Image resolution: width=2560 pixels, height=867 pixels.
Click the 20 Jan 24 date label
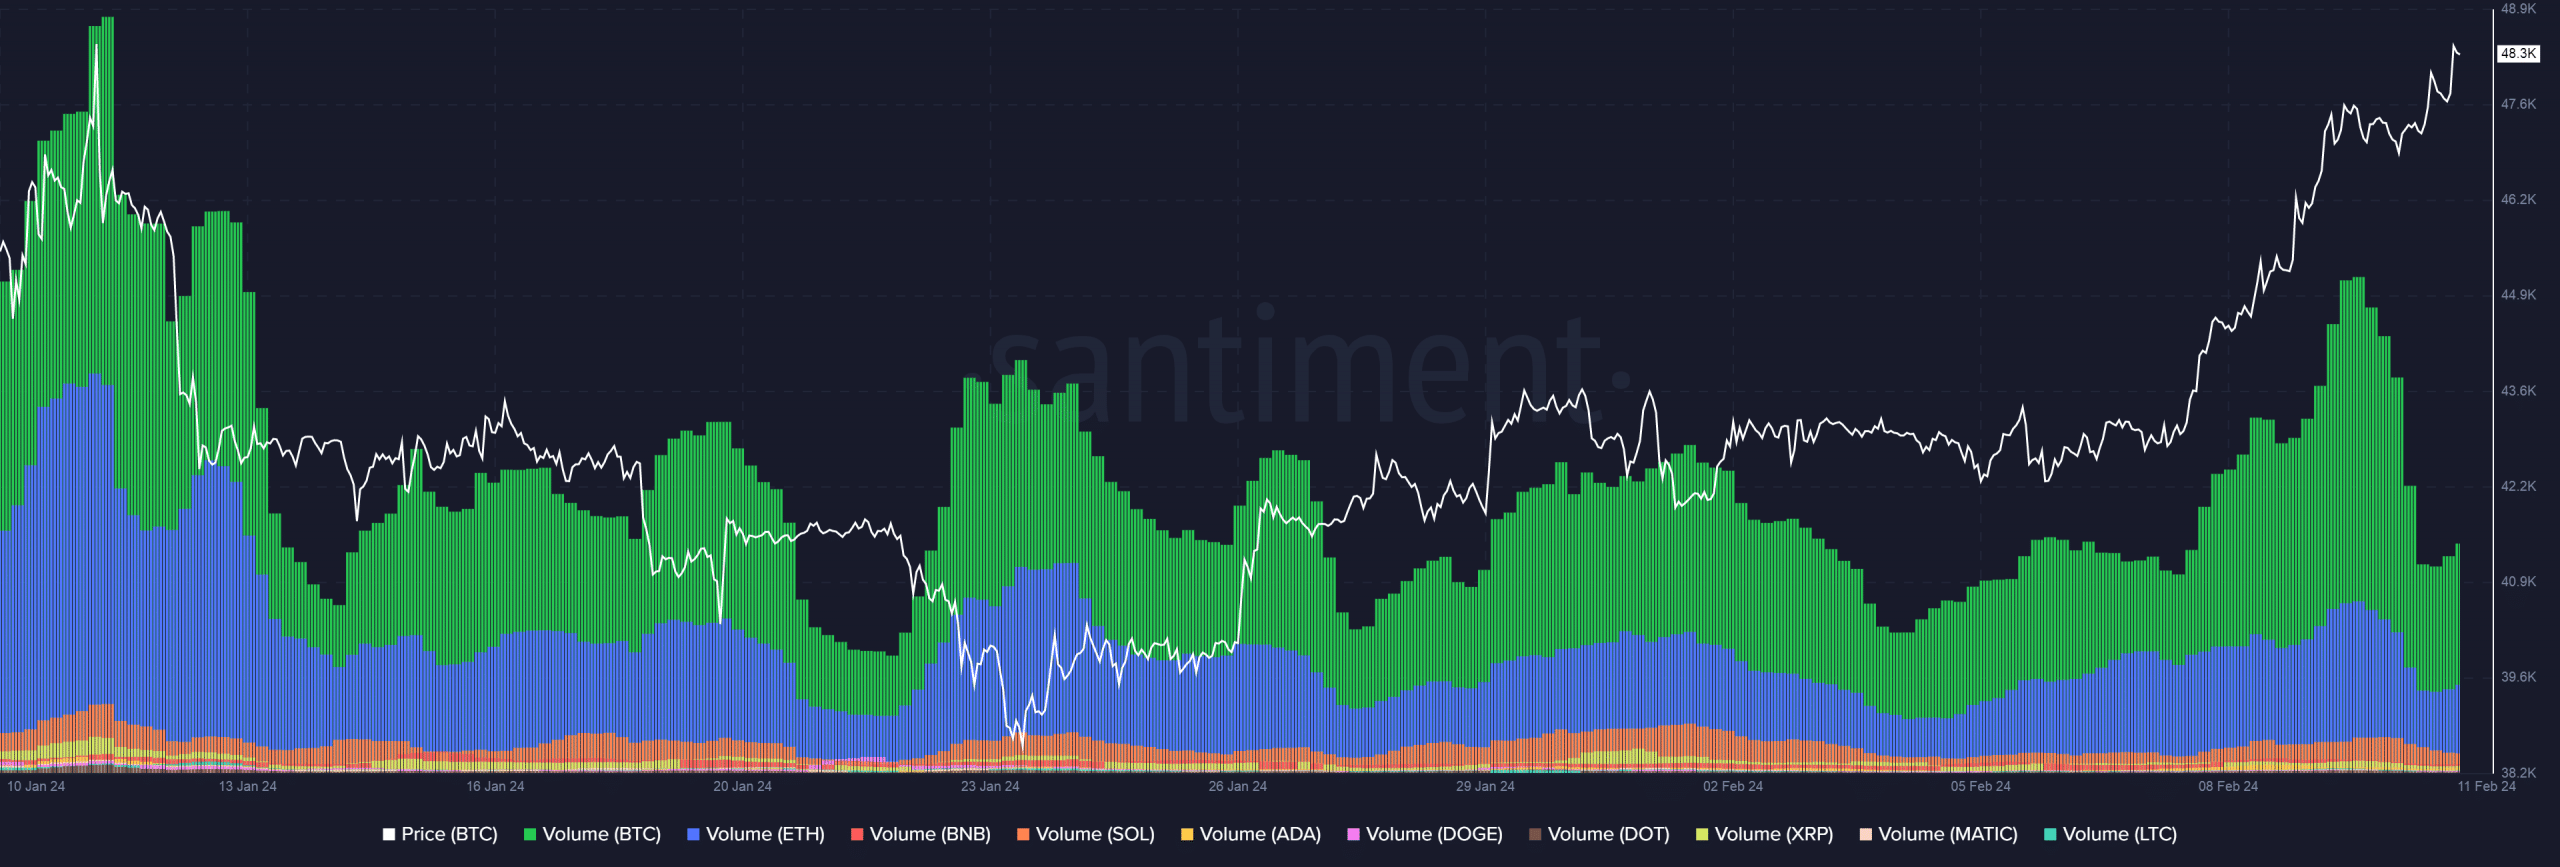[x=742, y=786]
